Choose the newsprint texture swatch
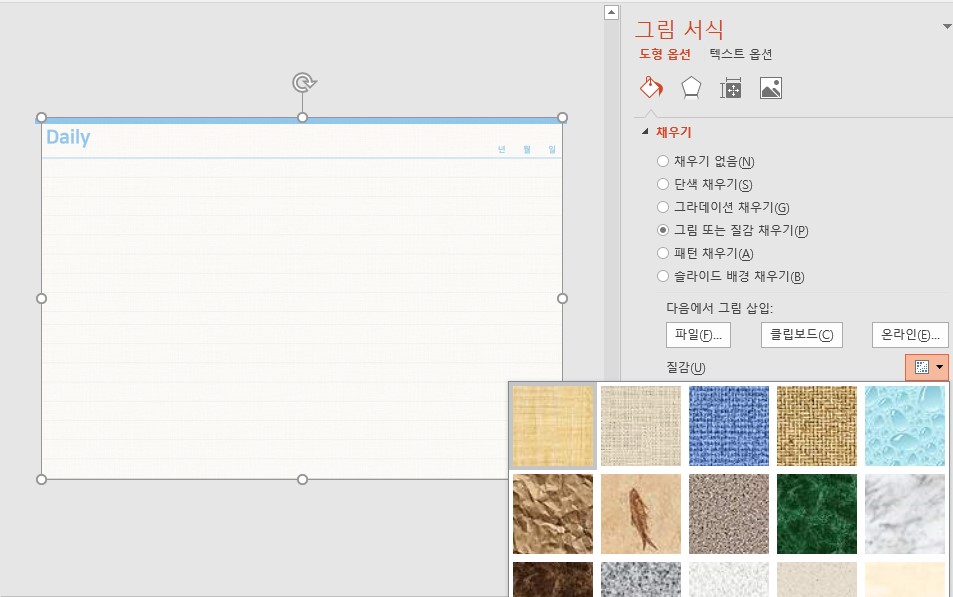953x597 pixels. (729, 579)
